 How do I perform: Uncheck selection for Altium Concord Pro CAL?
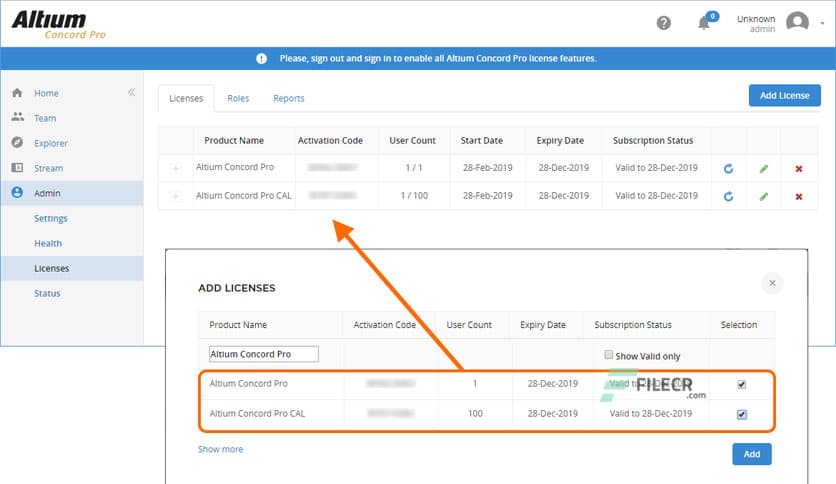tap(741, 414)
